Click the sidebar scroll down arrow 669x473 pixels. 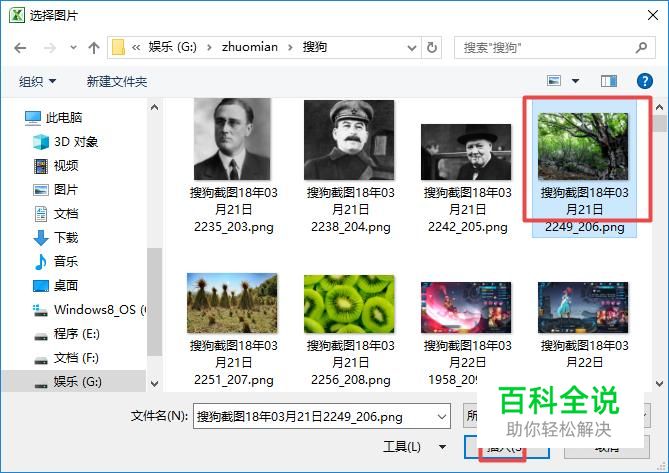[154, 383]
